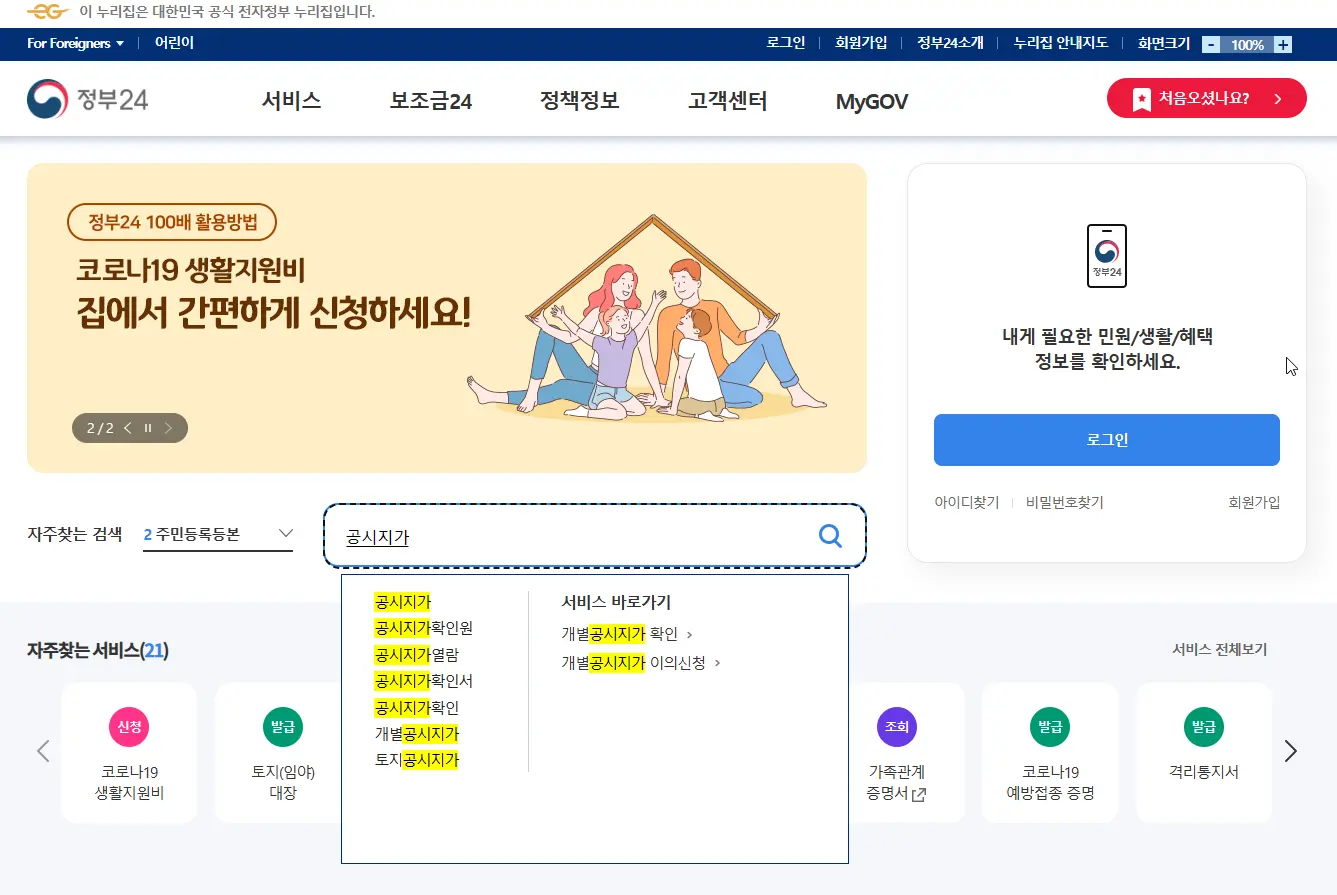Select first suggestion 공시지가
The image size is (1337, 895).
click(402, 602)
